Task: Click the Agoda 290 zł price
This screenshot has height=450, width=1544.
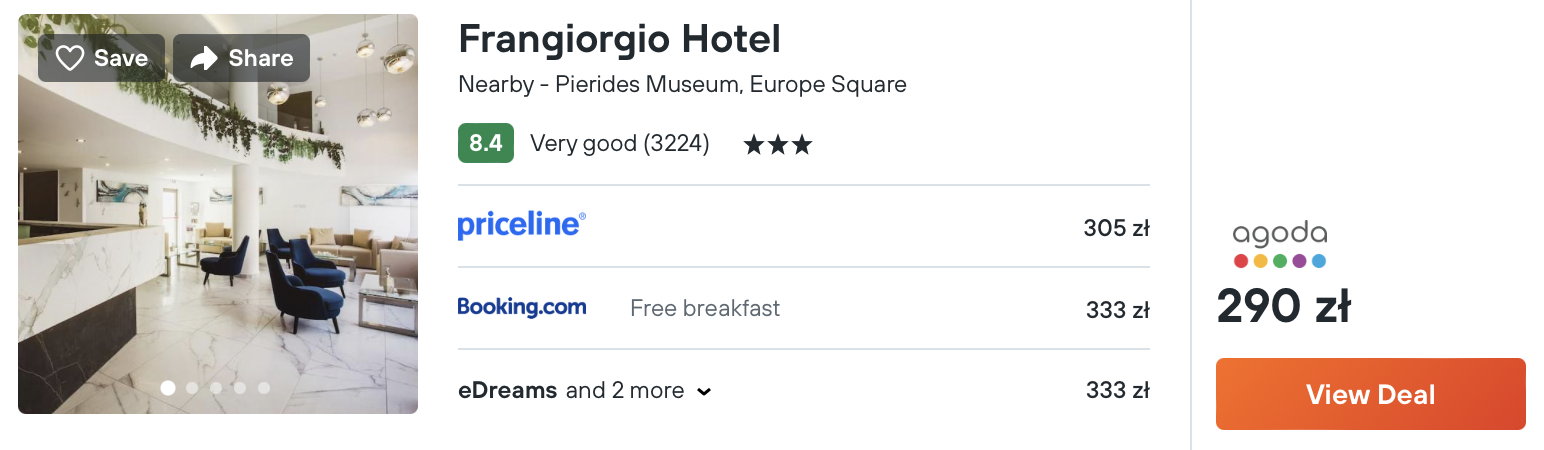Action: point(1283,306)
